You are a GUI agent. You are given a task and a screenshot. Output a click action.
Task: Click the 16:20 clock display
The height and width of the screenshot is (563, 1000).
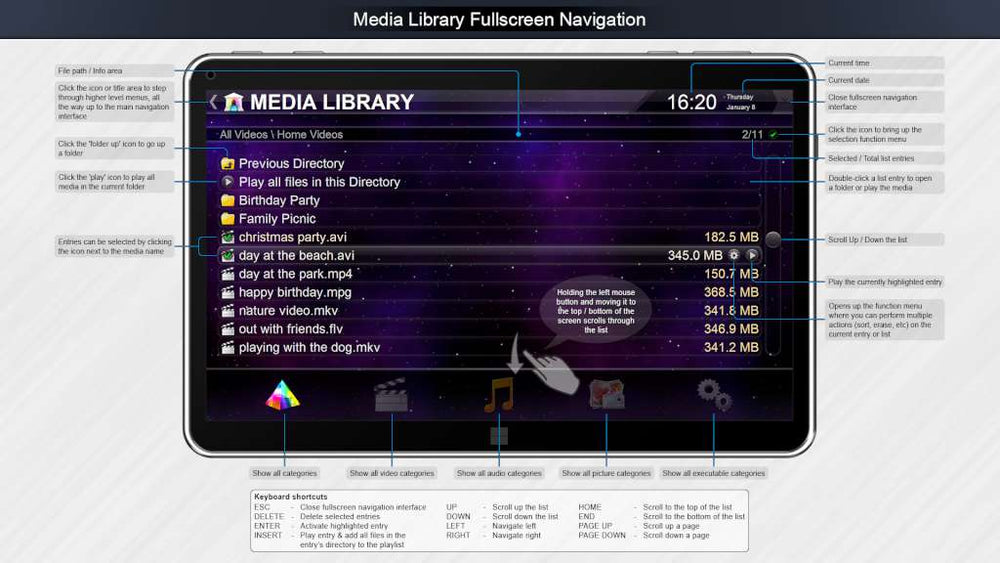coord(691,102)
